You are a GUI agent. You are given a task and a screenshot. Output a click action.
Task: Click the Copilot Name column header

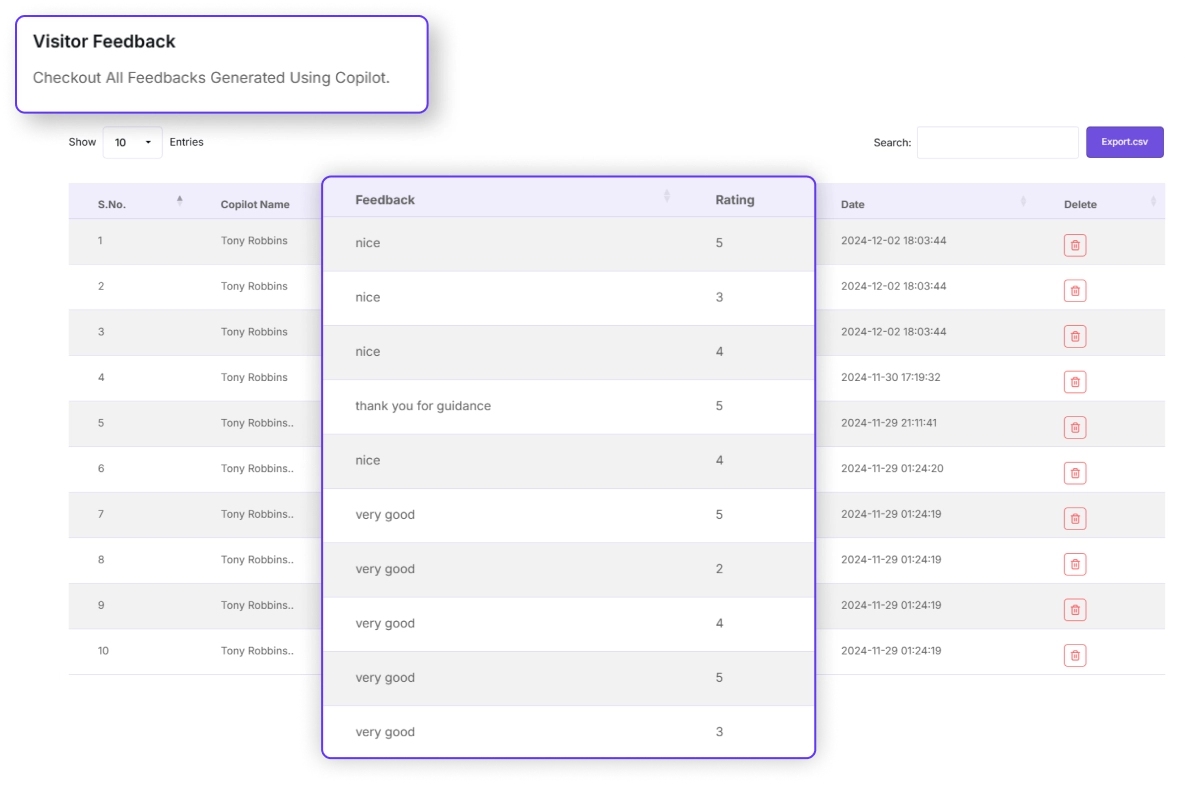tap(255, 204)
